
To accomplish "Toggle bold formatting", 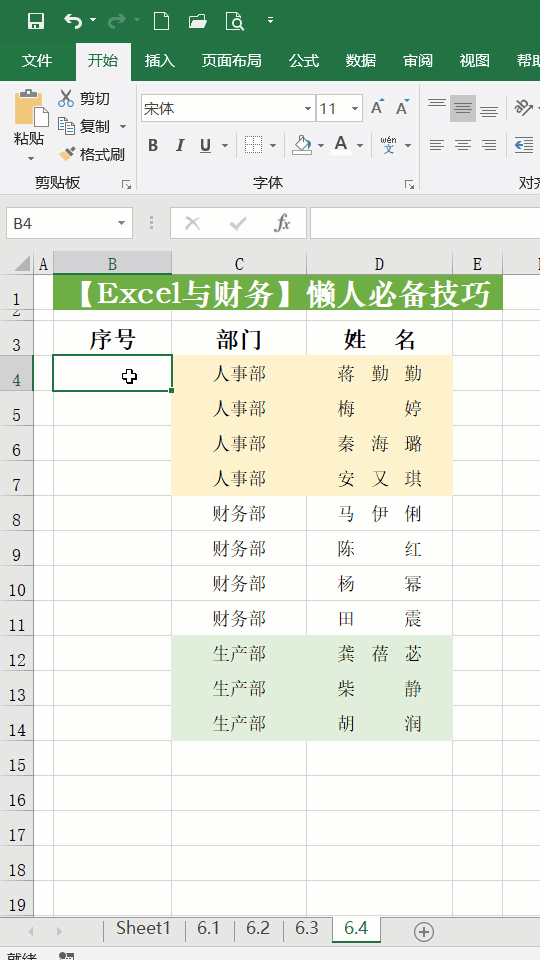I will [153, 145].
